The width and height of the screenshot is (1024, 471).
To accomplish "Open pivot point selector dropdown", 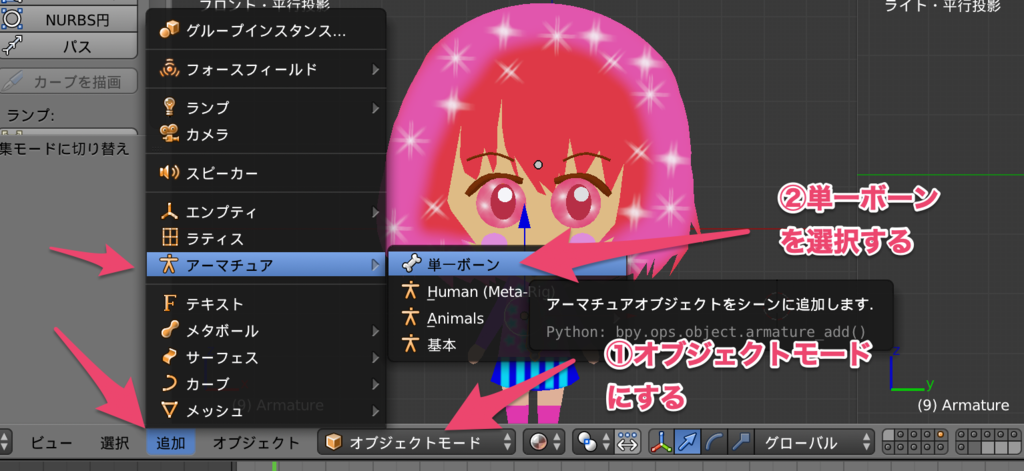I will pyautogui.click(x=592, y=442).
